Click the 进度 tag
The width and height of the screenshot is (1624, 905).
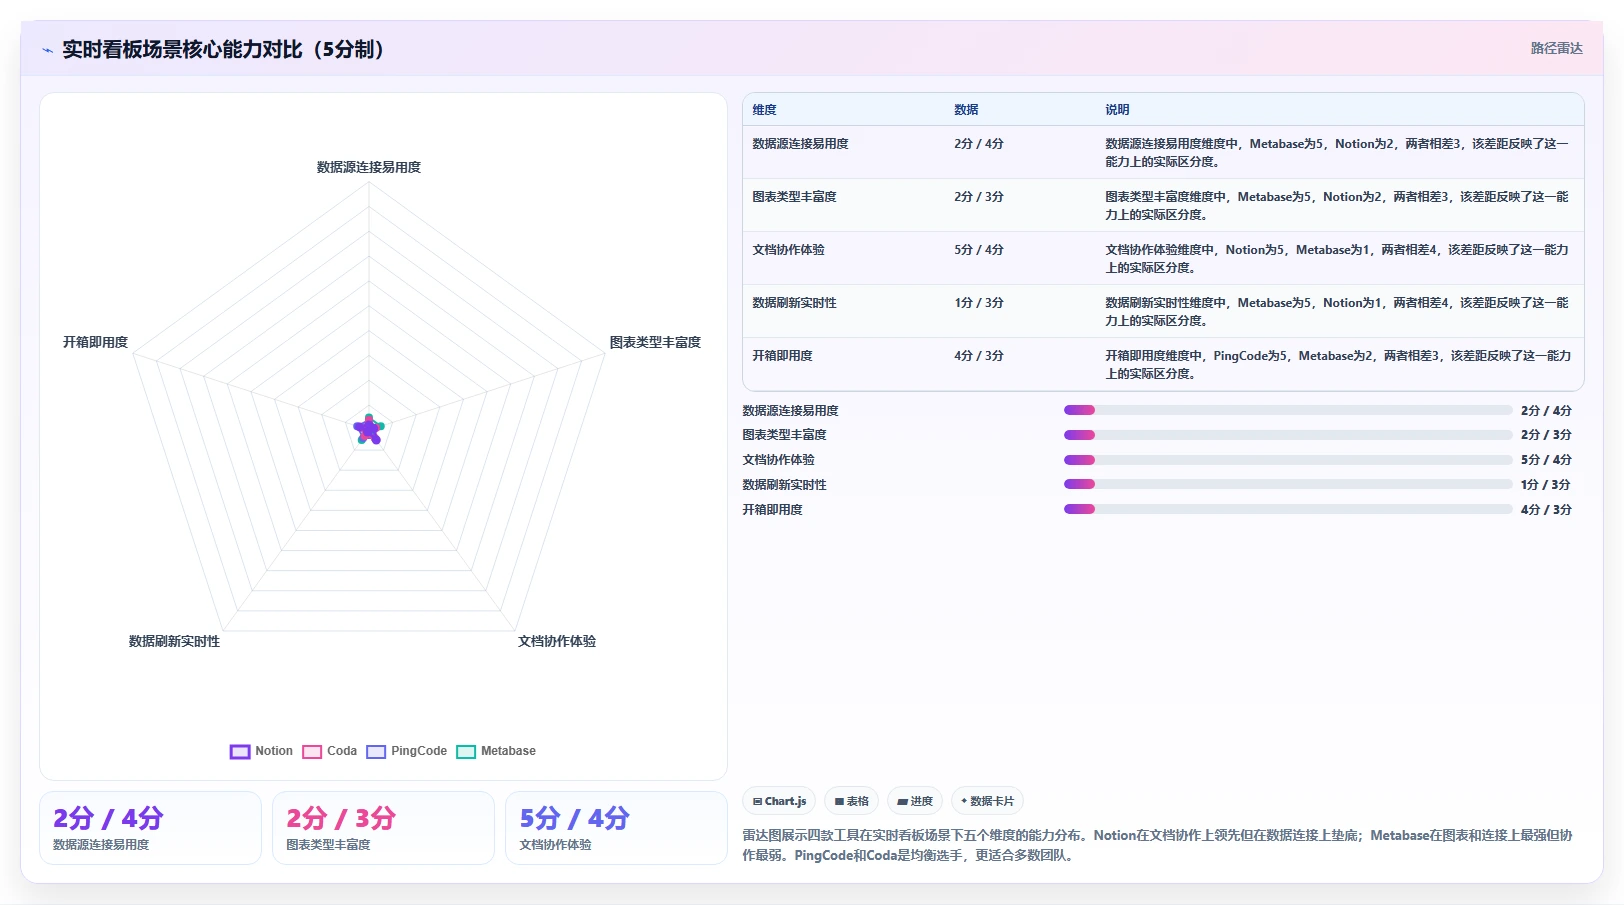915,801
